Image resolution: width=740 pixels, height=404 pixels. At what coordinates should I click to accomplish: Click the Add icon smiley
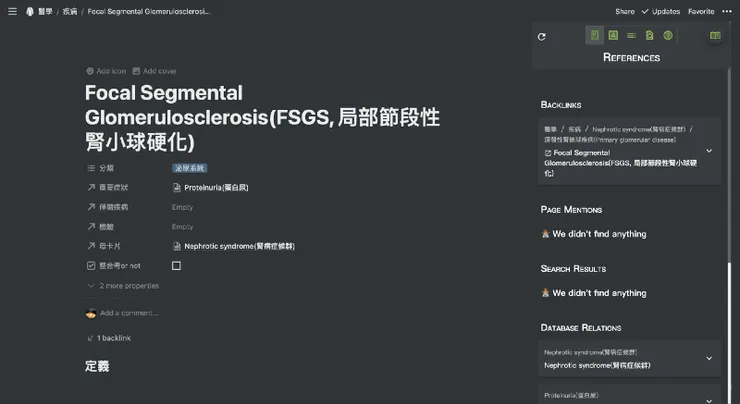point(90,71)
